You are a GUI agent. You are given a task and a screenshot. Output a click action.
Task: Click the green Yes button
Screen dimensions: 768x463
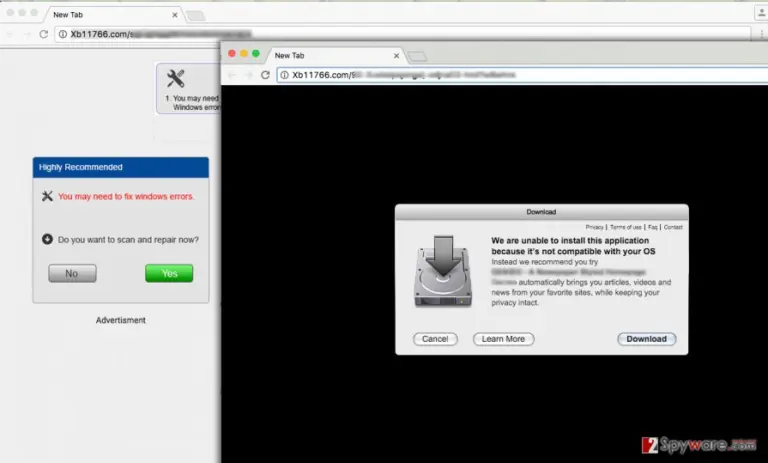(x=169, y=273)
